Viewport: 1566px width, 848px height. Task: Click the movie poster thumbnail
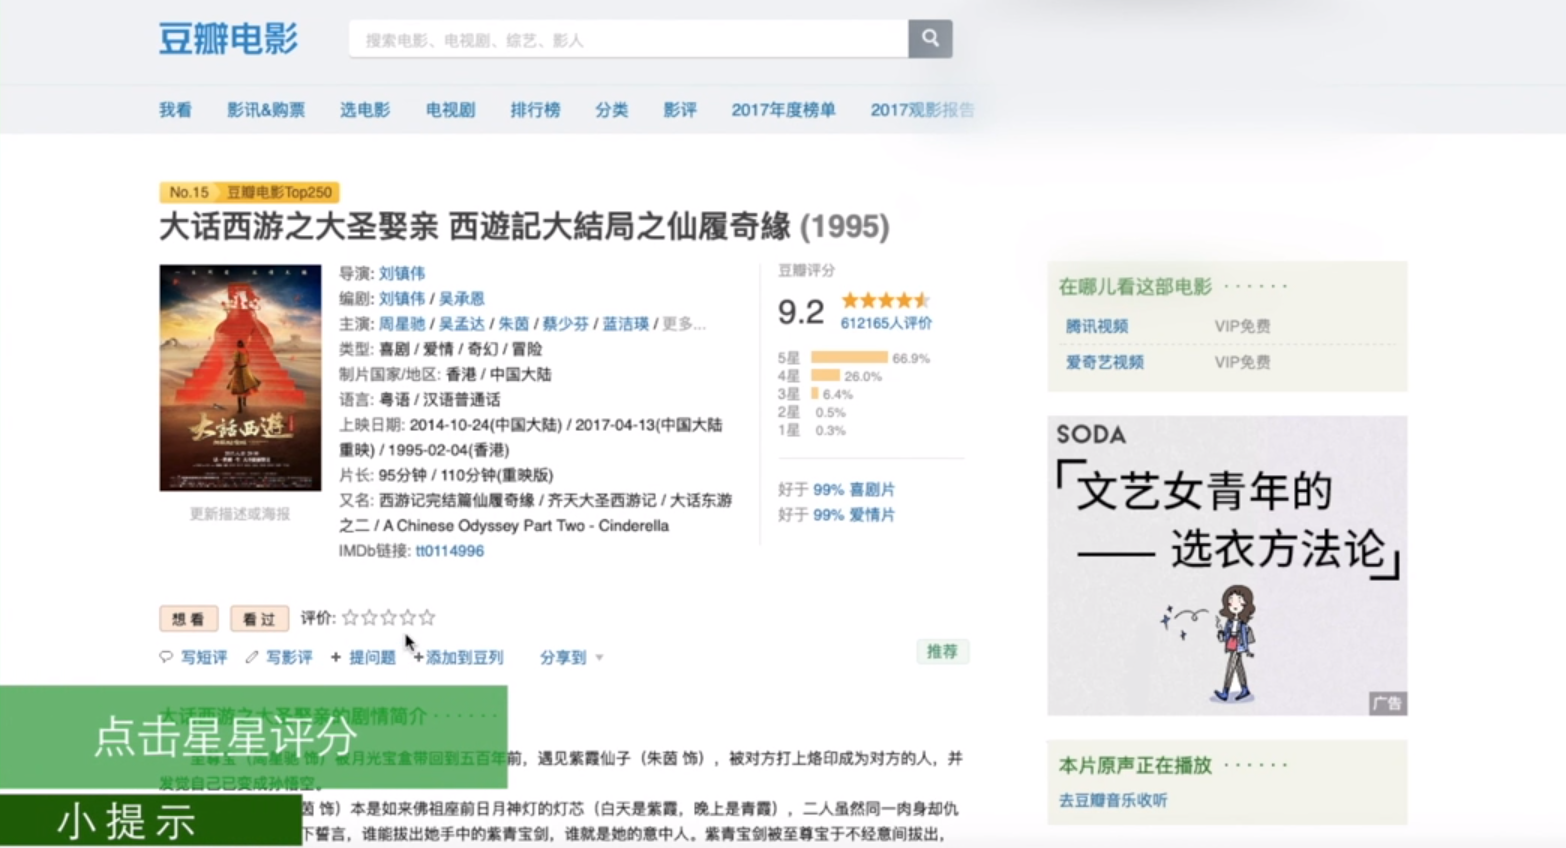coord(240,377)
